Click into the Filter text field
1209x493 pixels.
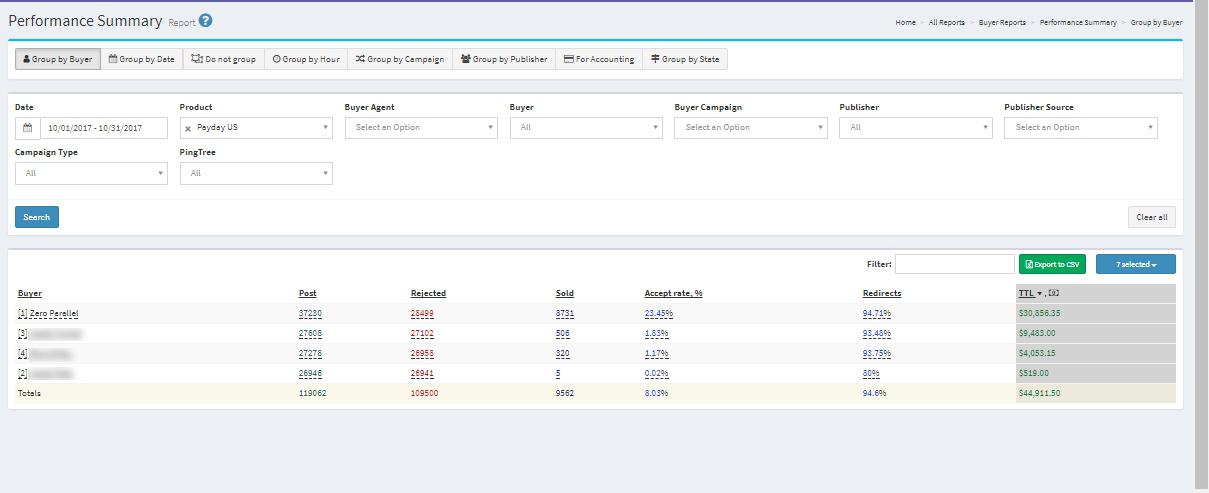pos(954,265)
